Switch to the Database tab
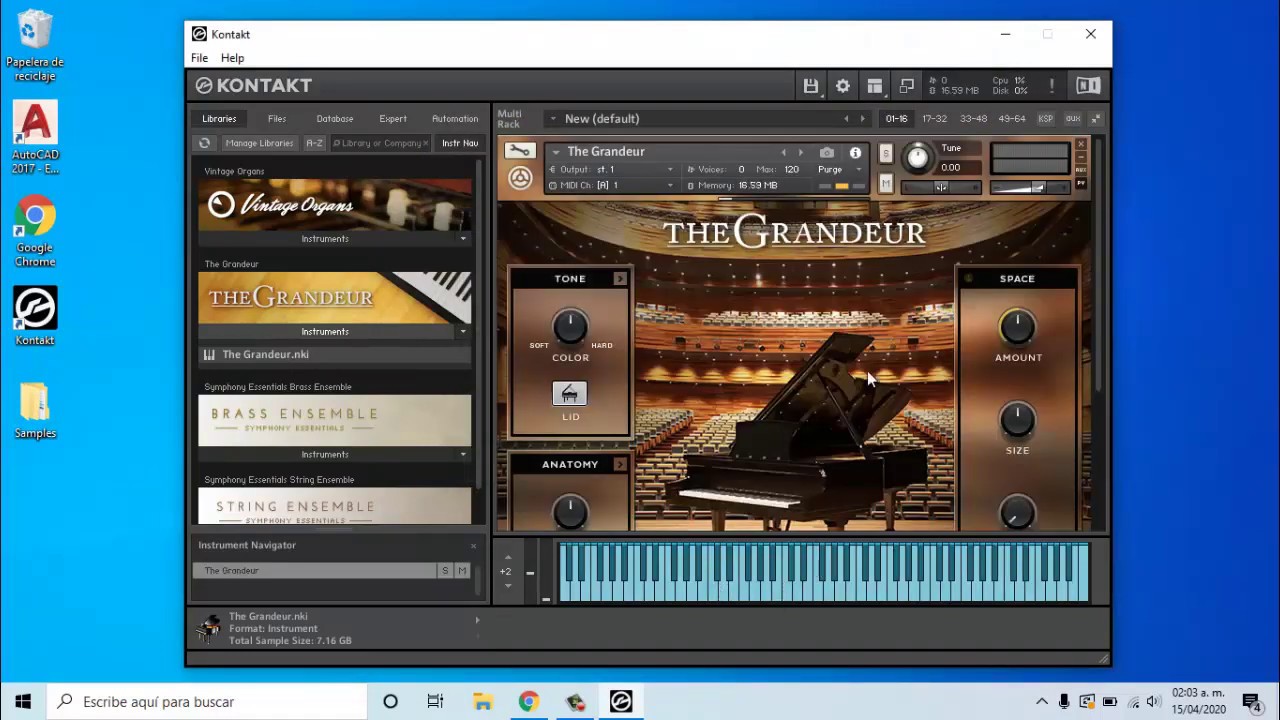 335,119
